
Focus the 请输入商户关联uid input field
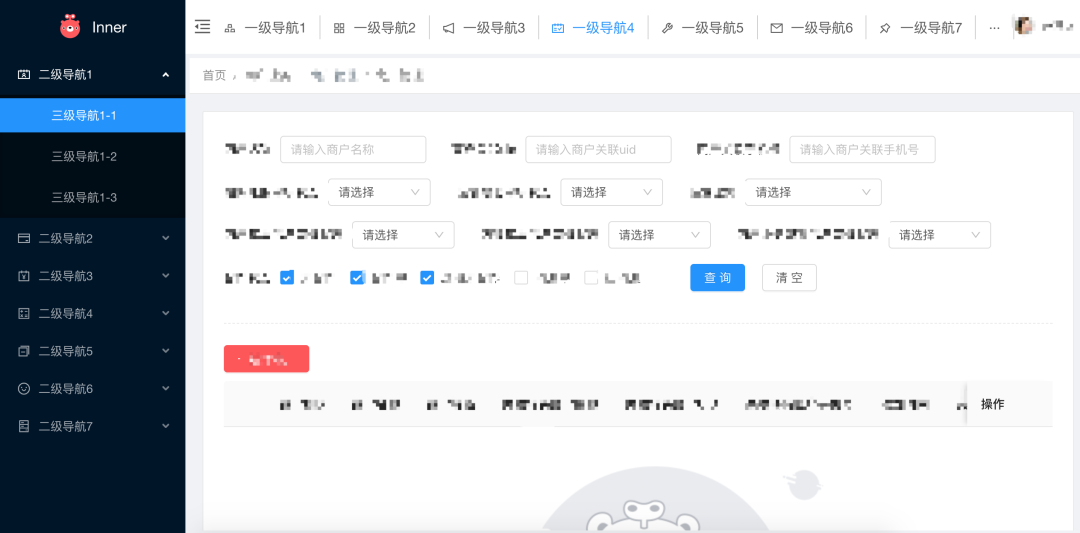(599, 149)
